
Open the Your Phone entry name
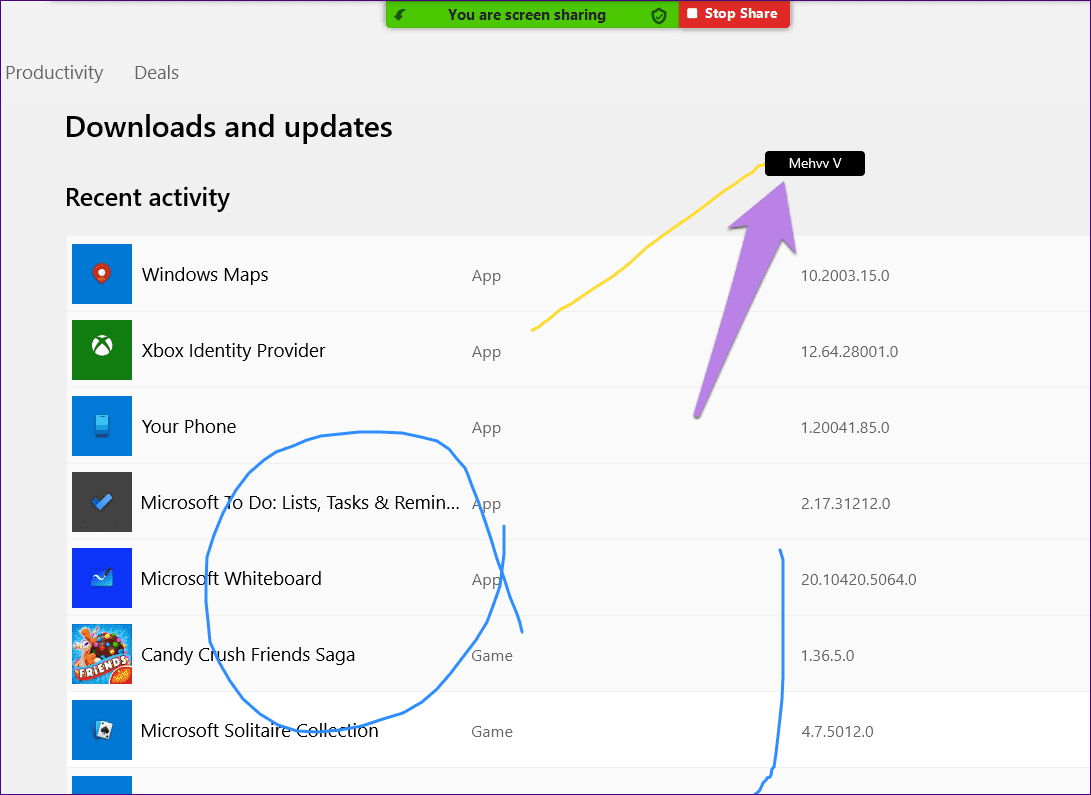[x=189, y=426]
